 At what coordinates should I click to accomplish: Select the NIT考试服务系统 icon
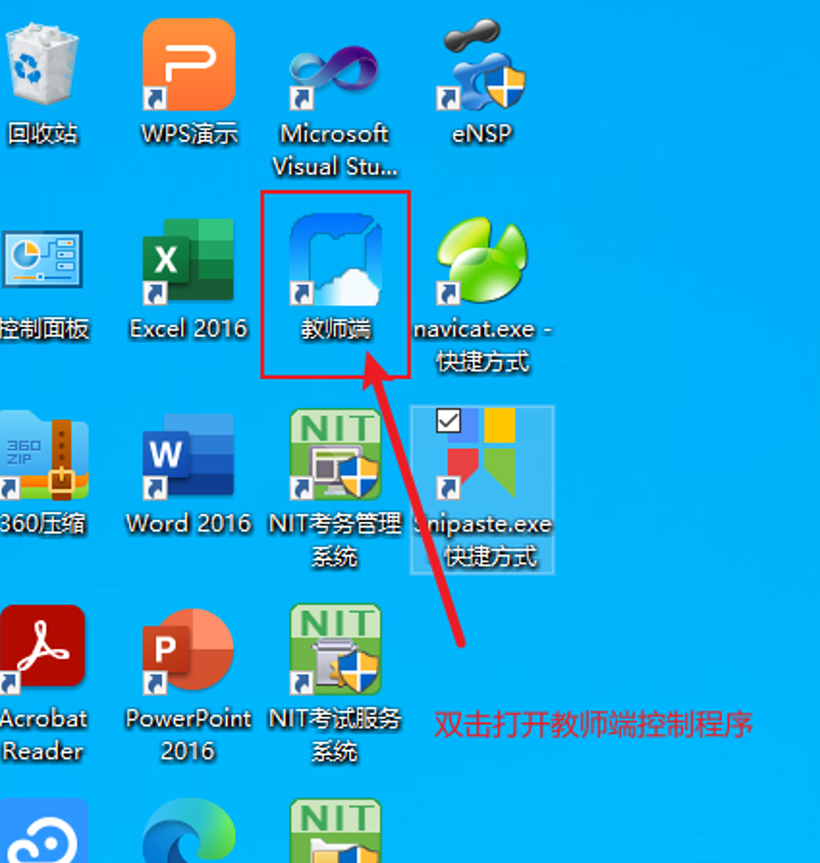point(335,650)
